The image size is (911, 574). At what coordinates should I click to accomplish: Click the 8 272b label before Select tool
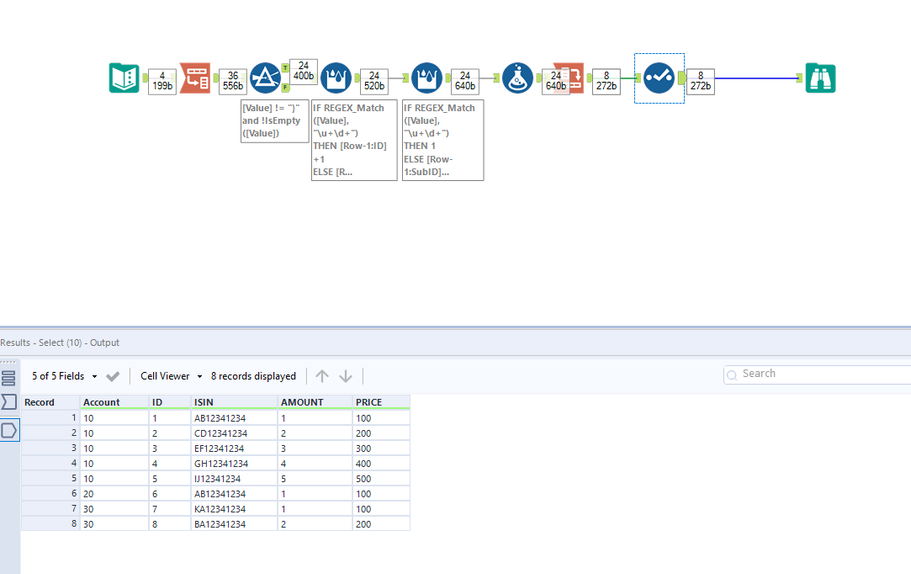click(606, 81)
